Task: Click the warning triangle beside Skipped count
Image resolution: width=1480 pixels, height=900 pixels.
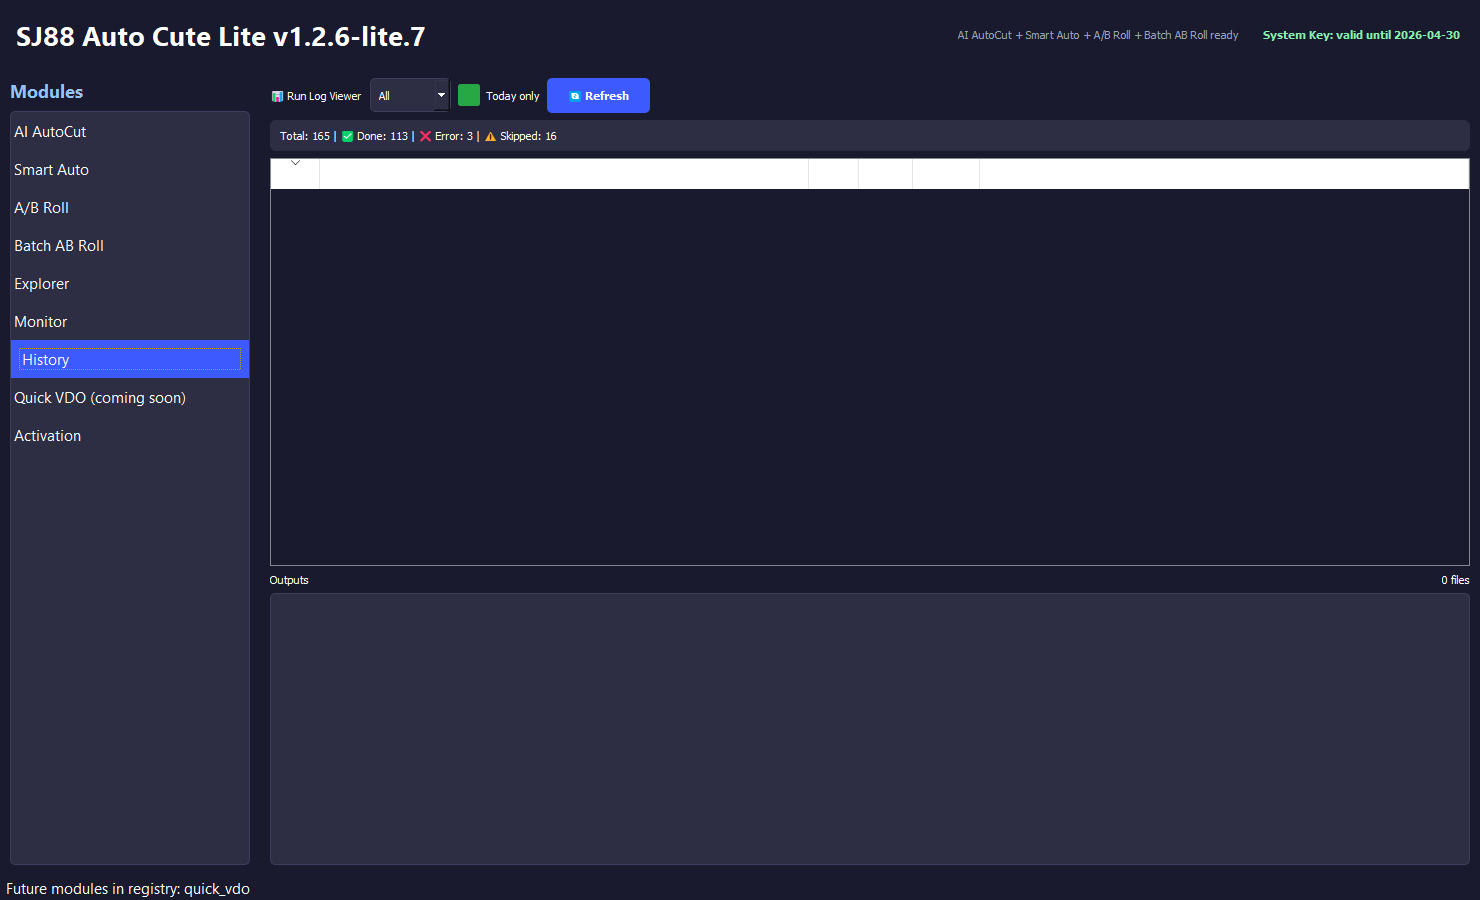Action: 489,135
